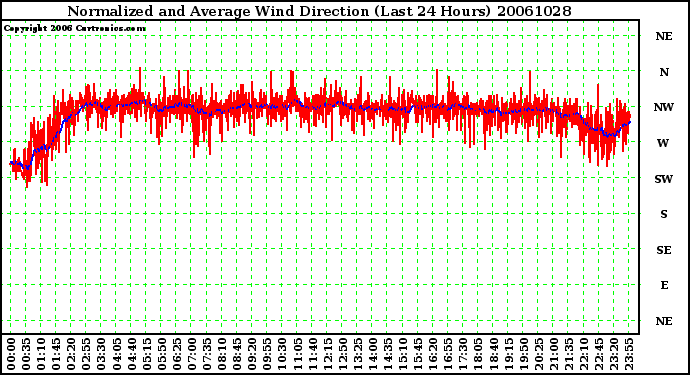The image size is (690, 375).
Task: Click the "07:35" time axis label
Action: [207, 354]
